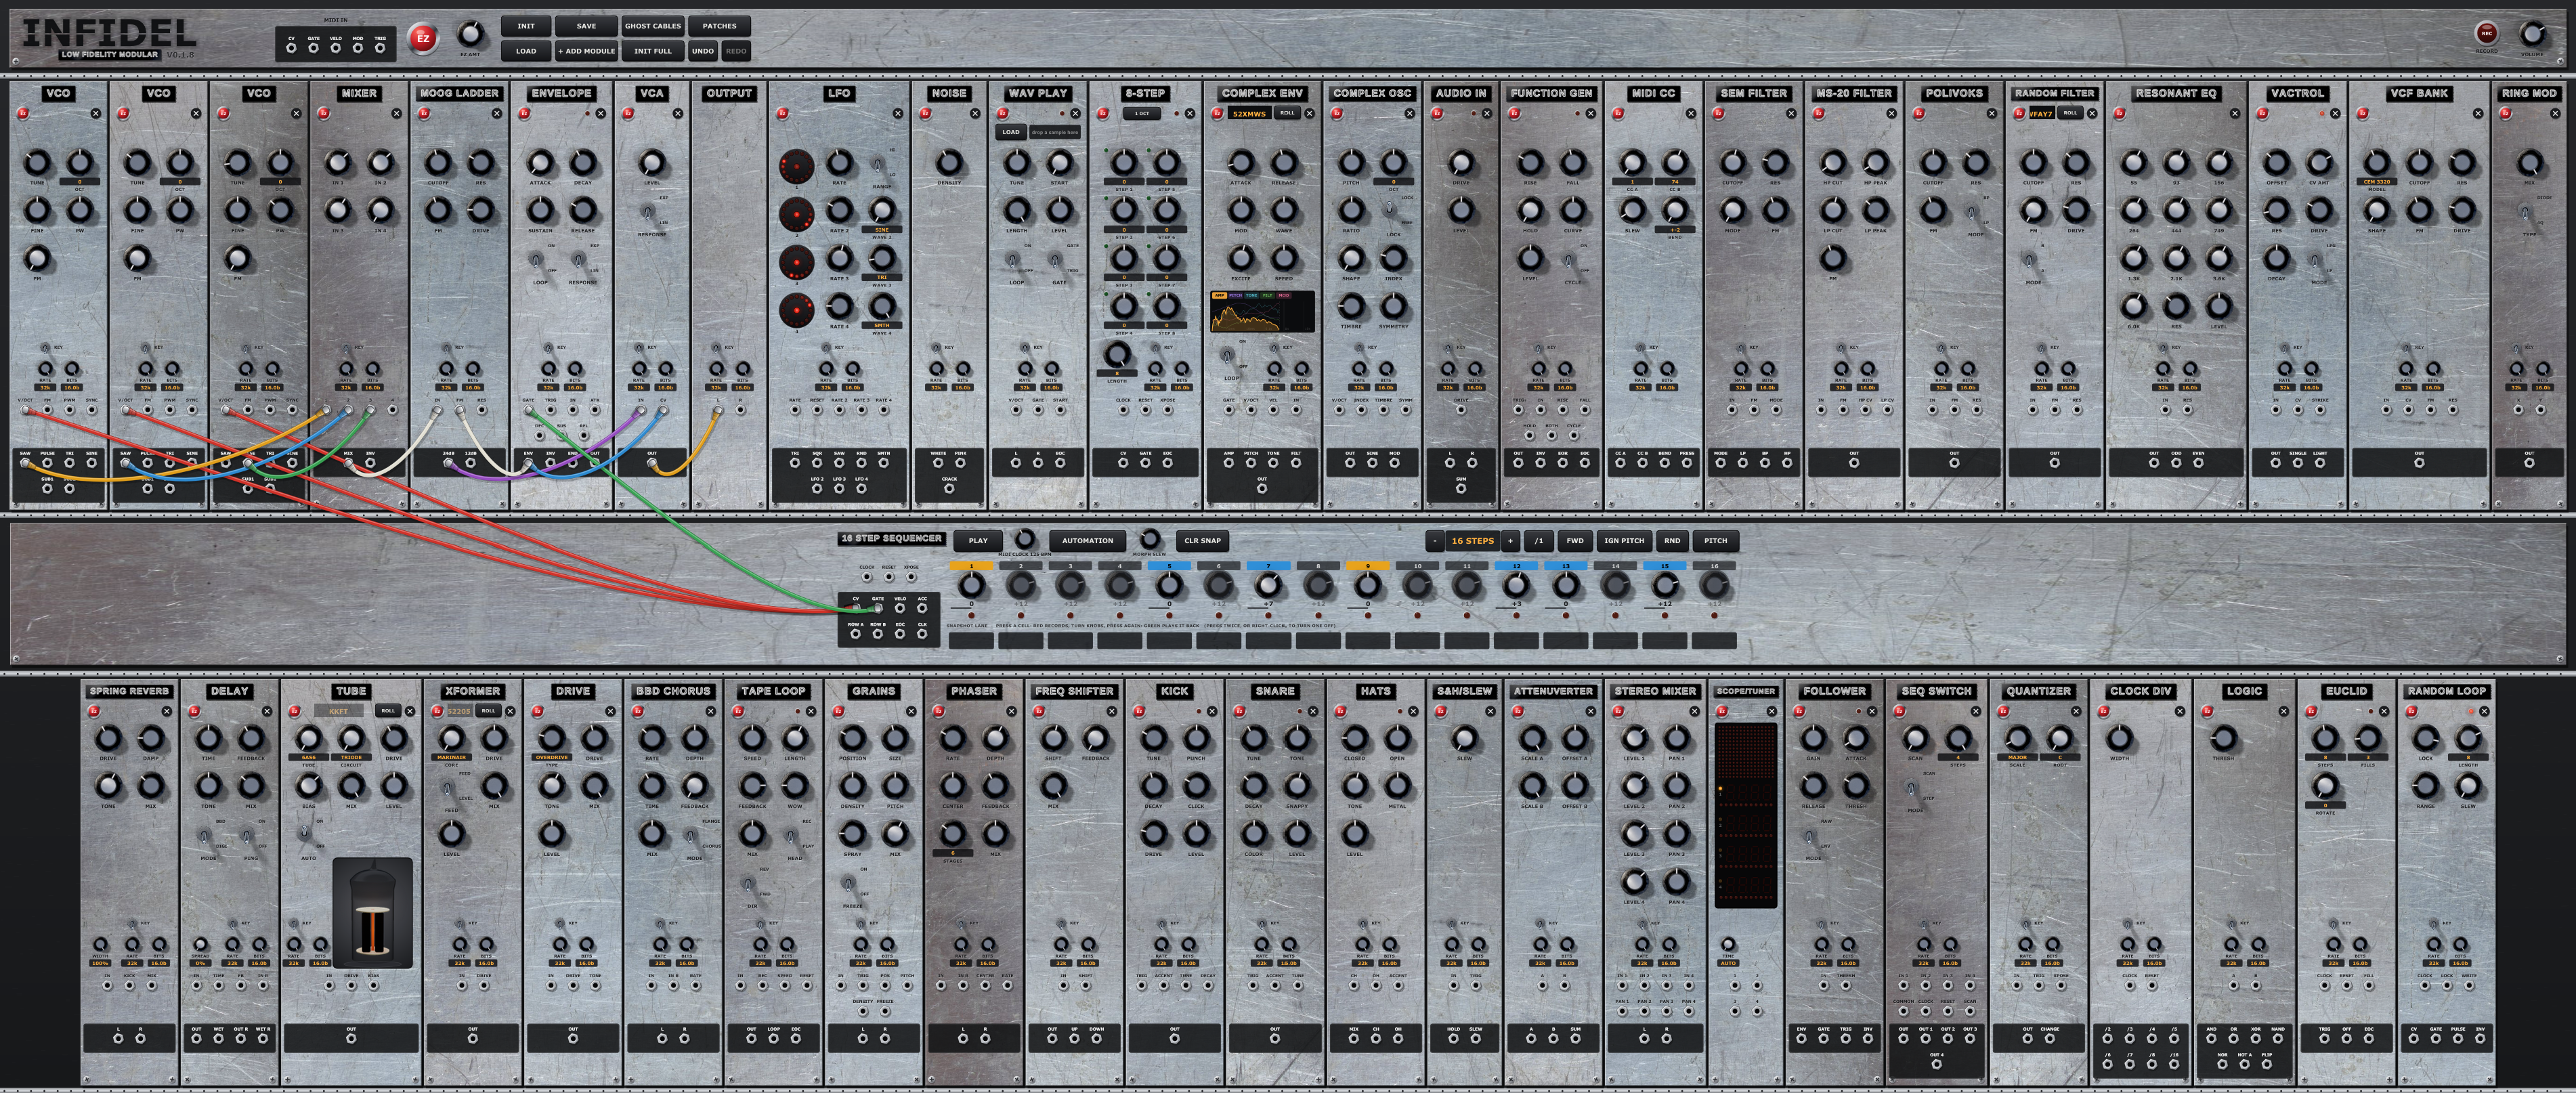This screenshot has height=1093, width=2576.
Task: Click the EZ AMT knob
Action: coord(470,35)
